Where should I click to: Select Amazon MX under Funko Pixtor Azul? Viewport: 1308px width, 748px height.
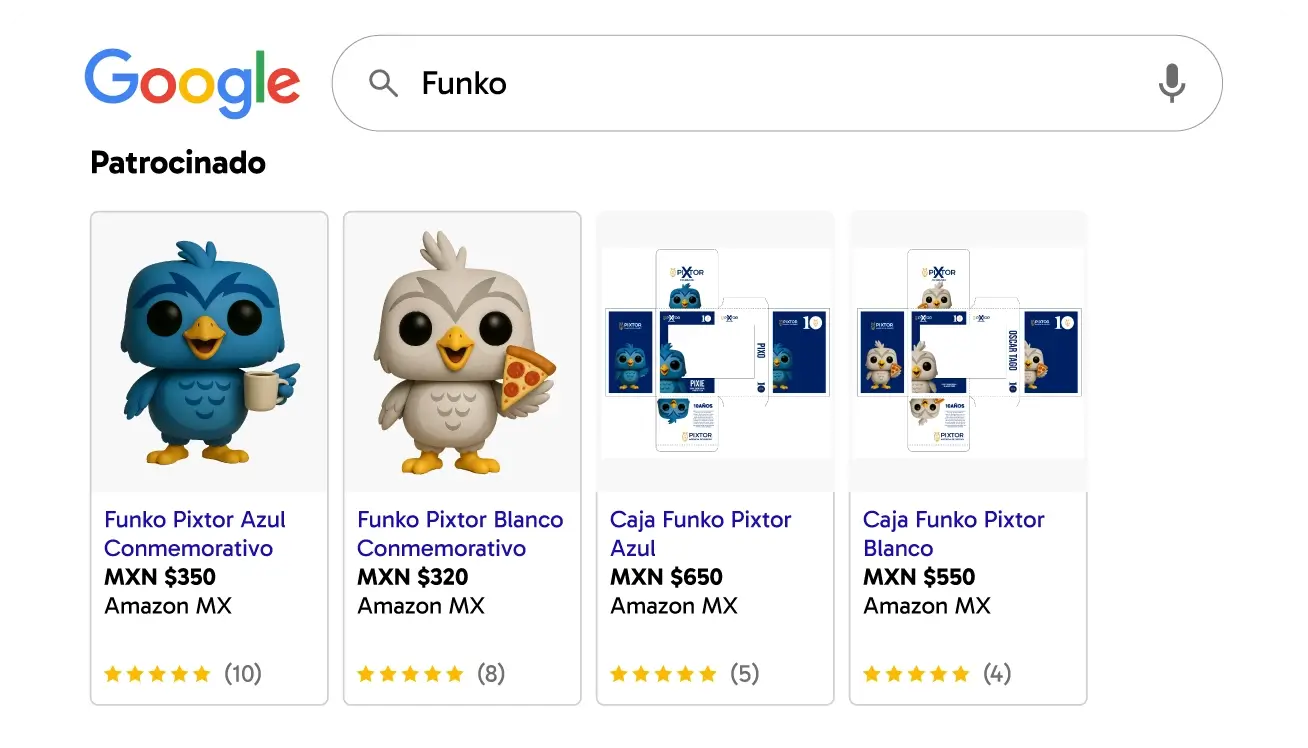(168, 605)
